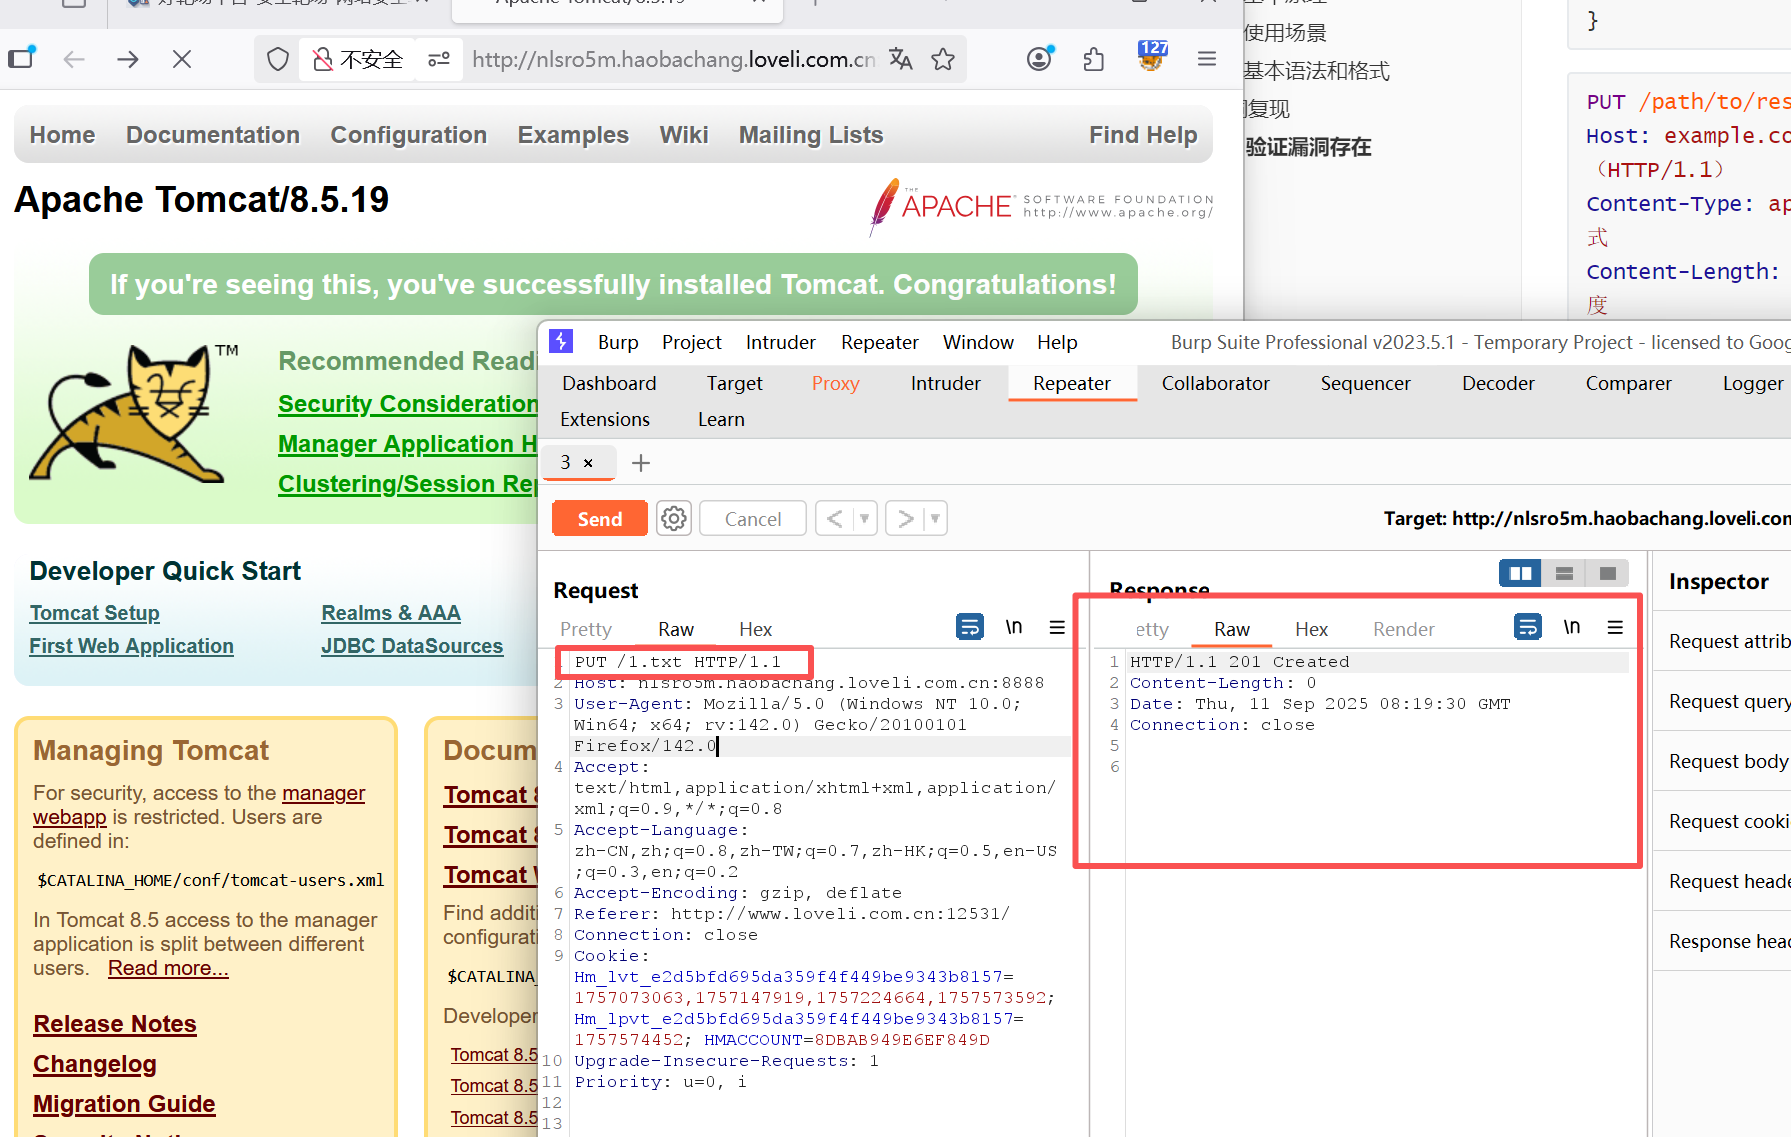Open the Tomcat Setup link
Screen dimensions: 1791x1137
pos(94,613)
